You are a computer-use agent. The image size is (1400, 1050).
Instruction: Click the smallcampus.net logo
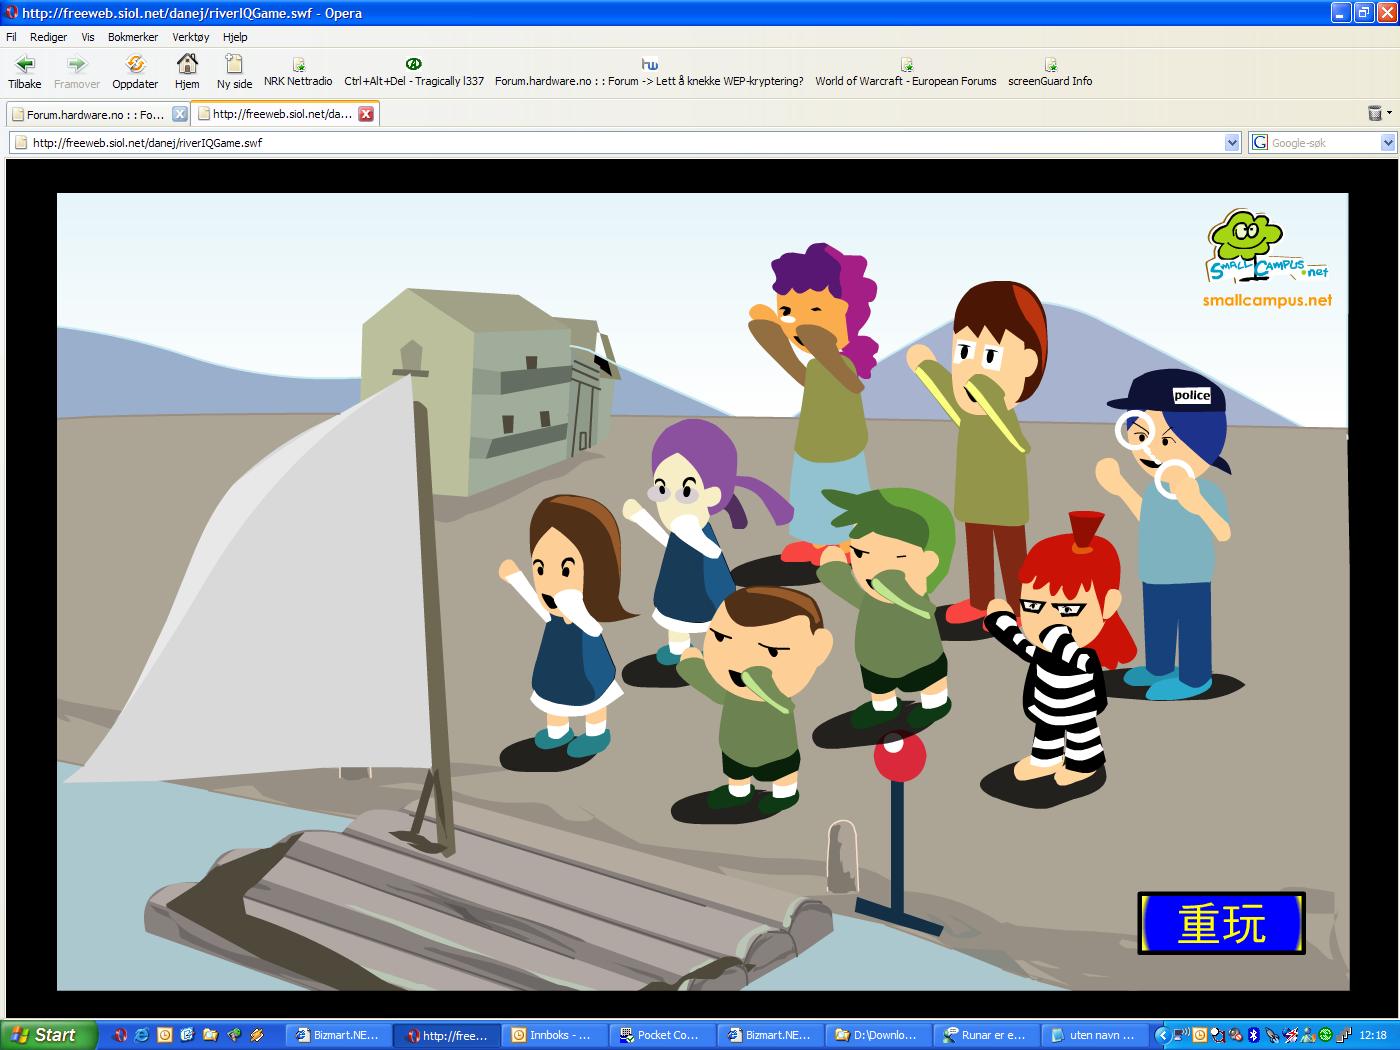click(1267, 258)
